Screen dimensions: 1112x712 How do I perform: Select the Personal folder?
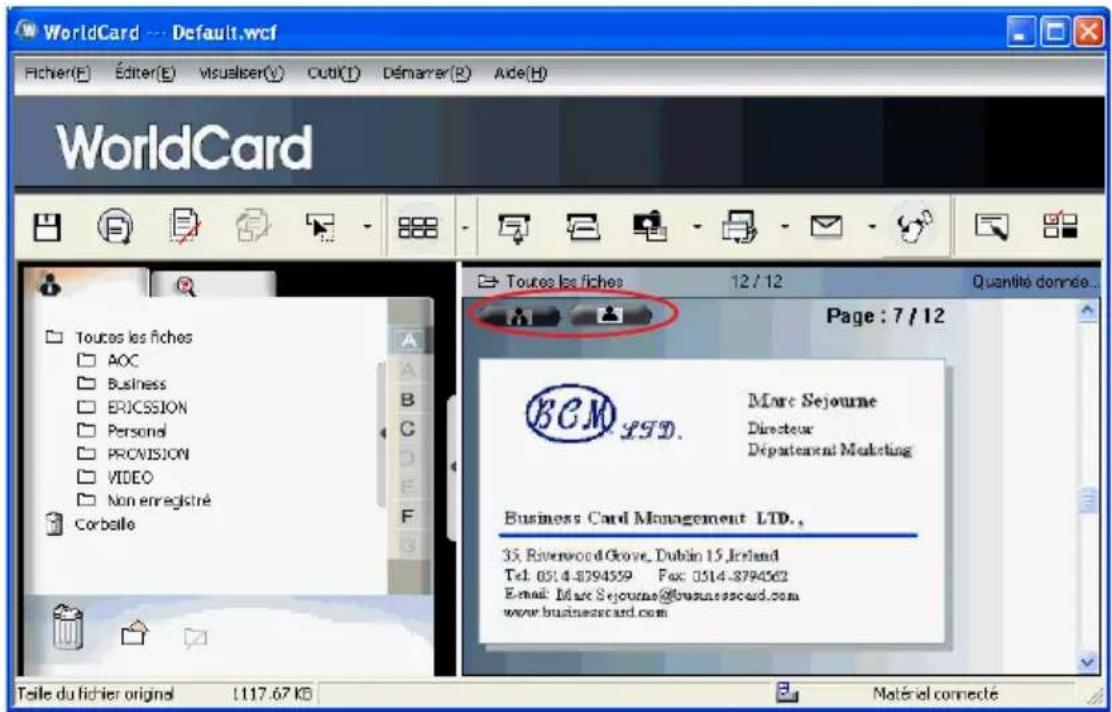(121, 430)
